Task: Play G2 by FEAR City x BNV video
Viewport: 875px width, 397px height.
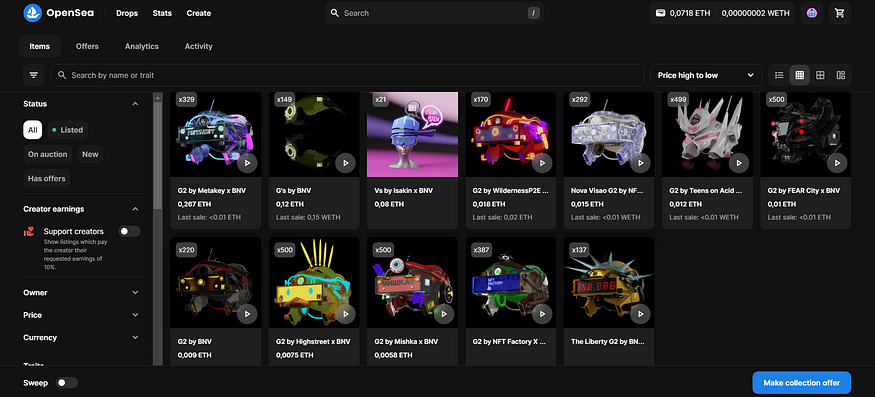Action: click(x=837, y=163)
